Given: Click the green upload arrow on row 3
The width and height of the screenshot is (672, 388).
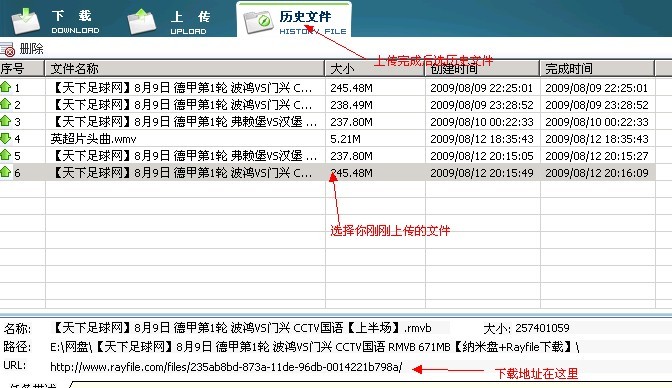Looking at the screenshot, I should (x=6, y=121).
